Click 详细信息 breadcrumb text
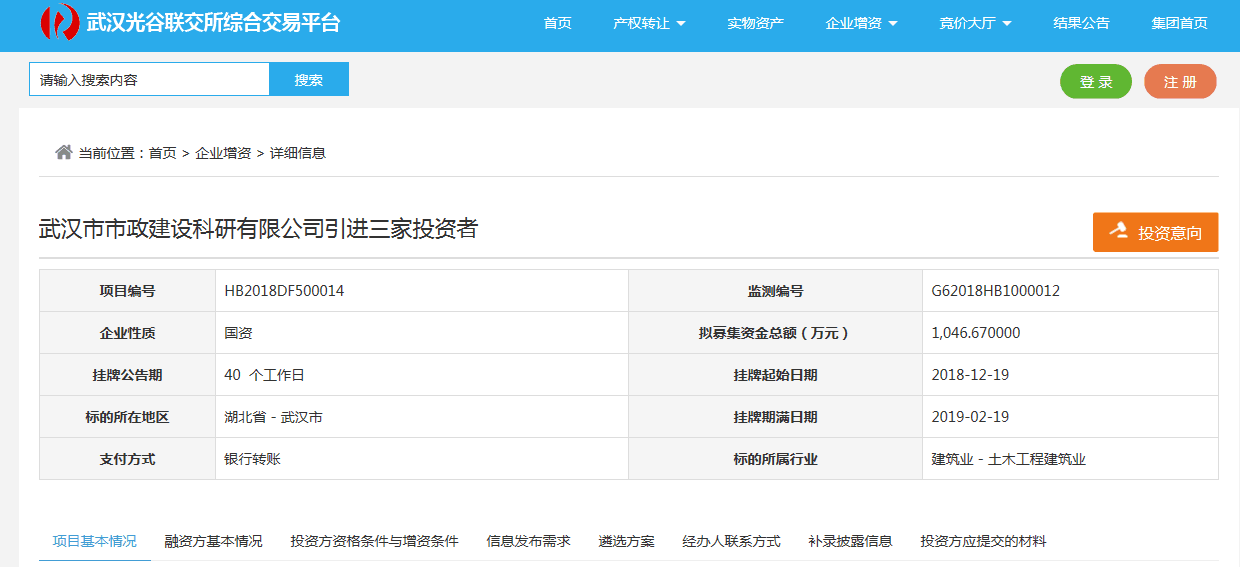Viewport: 1240px width, 567px height. pos(298,153)
